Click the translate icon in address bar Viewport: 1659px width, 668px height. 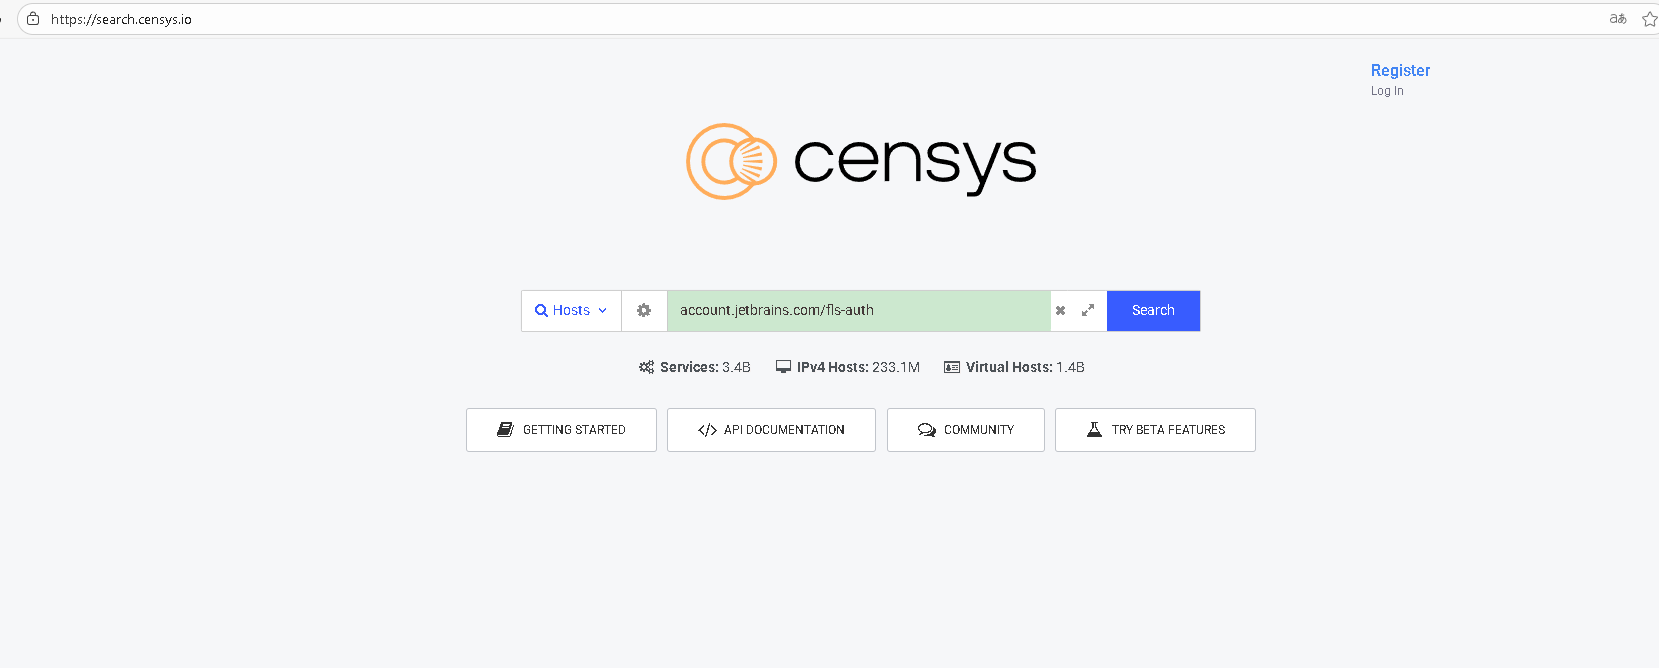[1618, 19]
